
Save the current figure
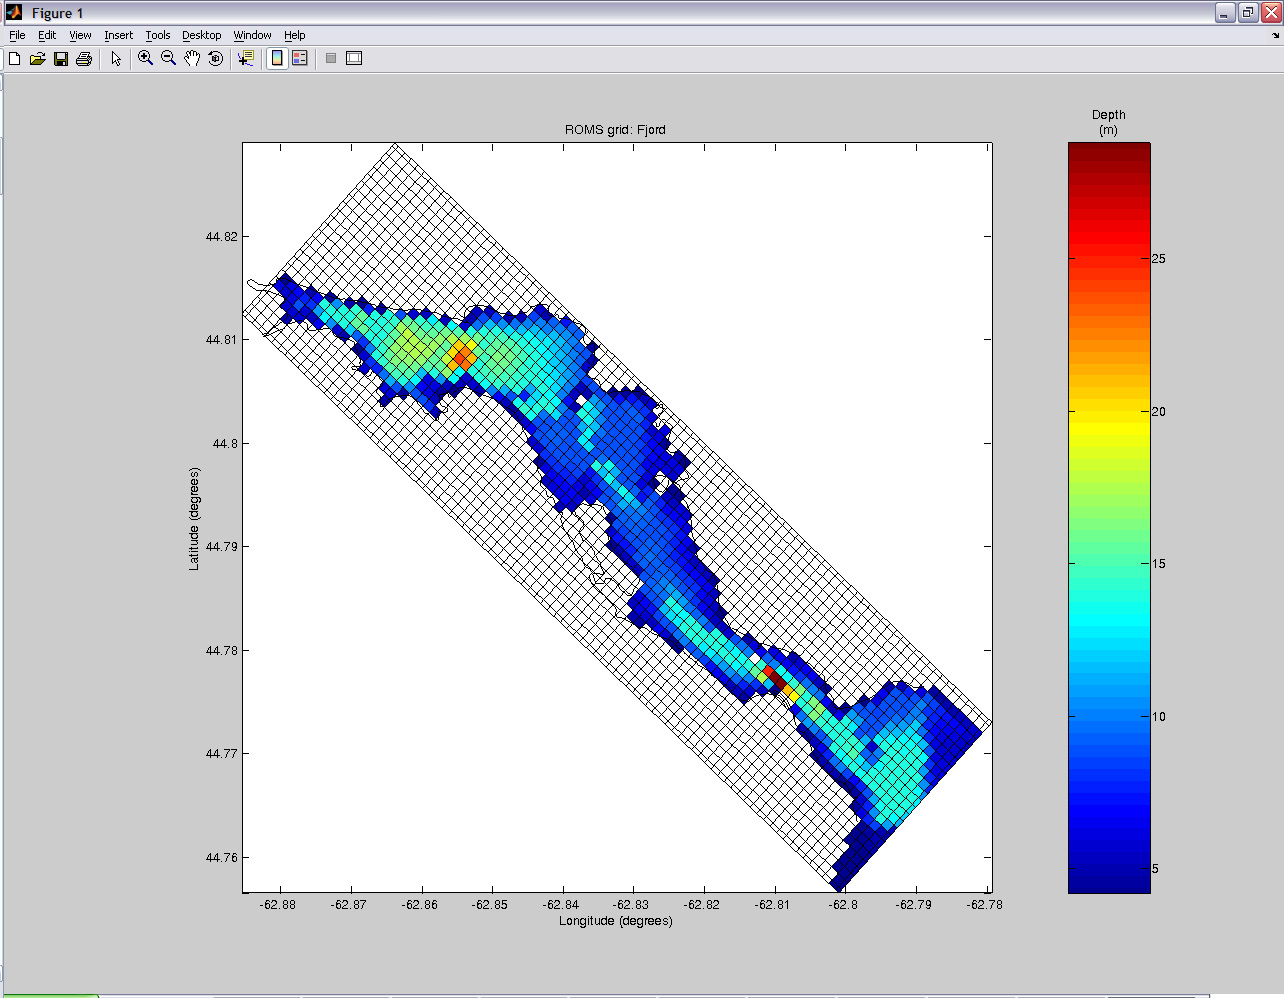[x=61, y=59]
